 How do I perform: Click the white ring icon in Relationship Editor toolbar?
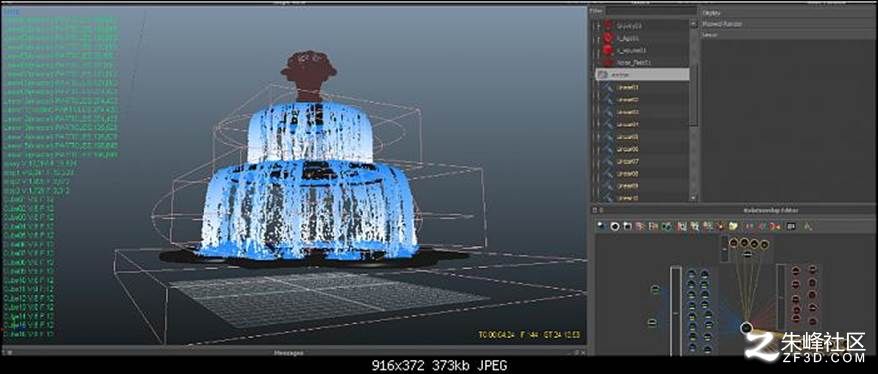pyautogui.click(x=615, y=226)
